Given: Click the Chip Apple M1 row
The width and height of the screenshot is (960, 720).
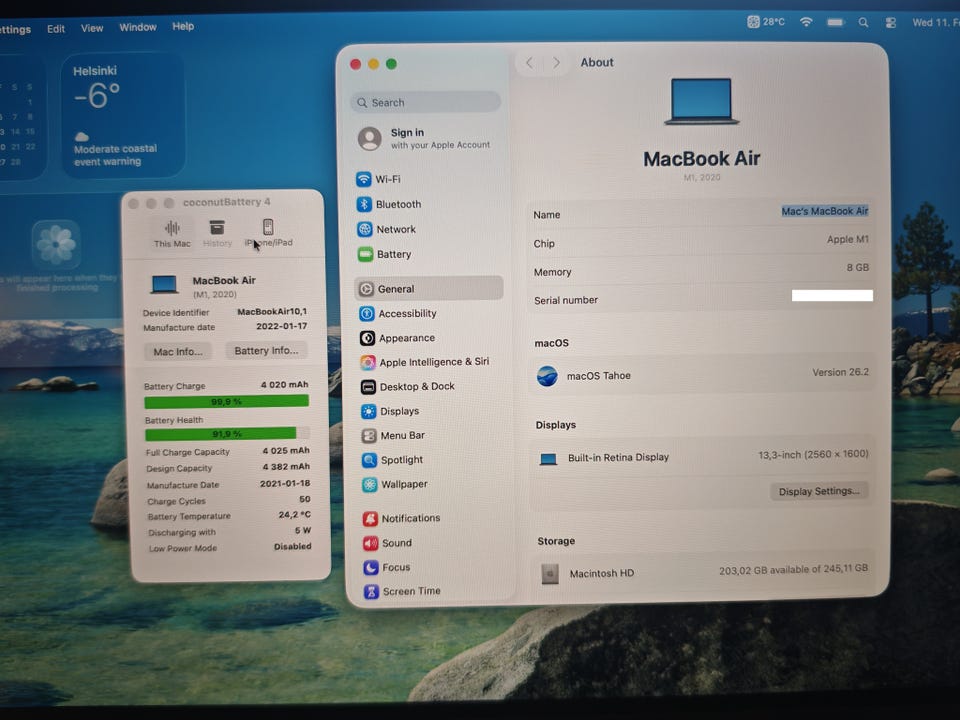Looking at the screenshot, I should pos(701,241).
